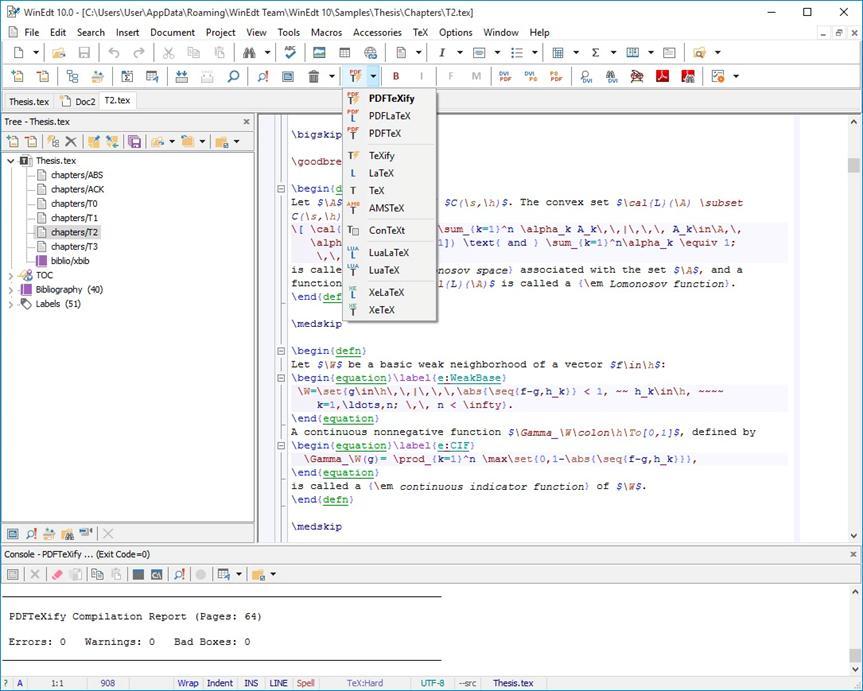This screenshot has height=691, width=863.
Task: Click the Undo arrow icon
Action: tap(114, 52)
